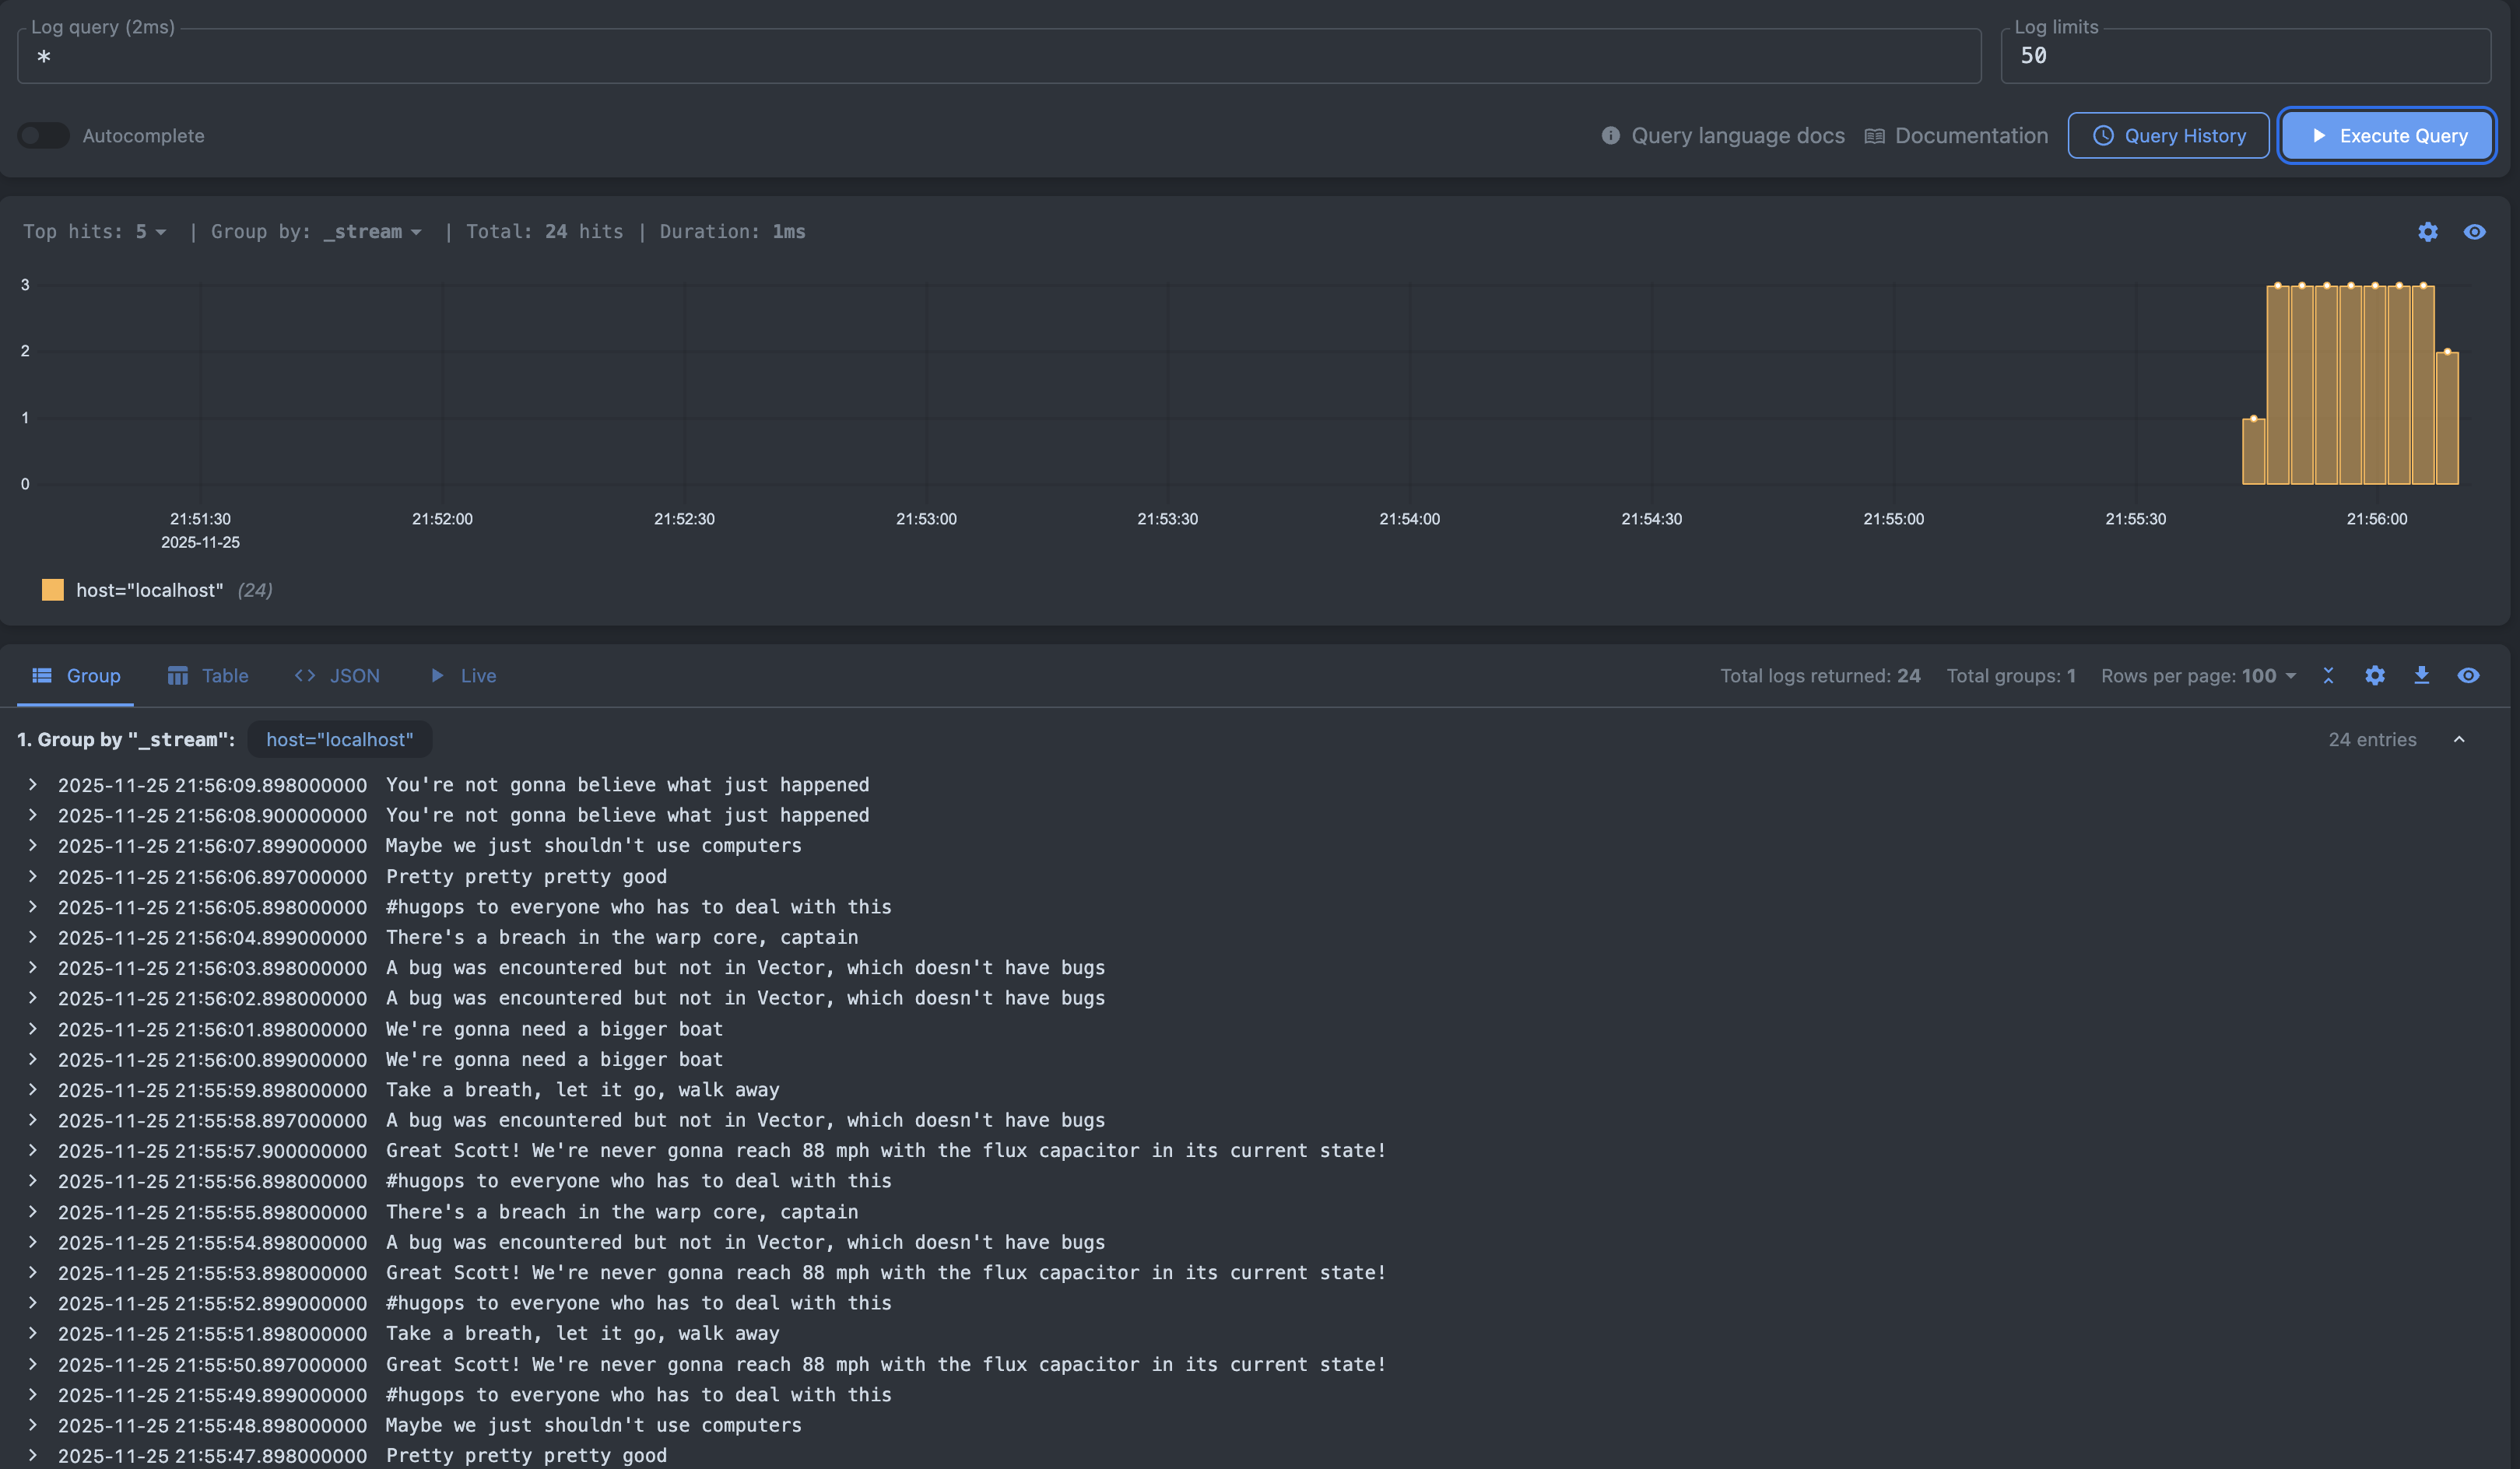This screenshot has width=2520, height=1469.
Task: Click the Table view icon
Action: pos(178,676)
